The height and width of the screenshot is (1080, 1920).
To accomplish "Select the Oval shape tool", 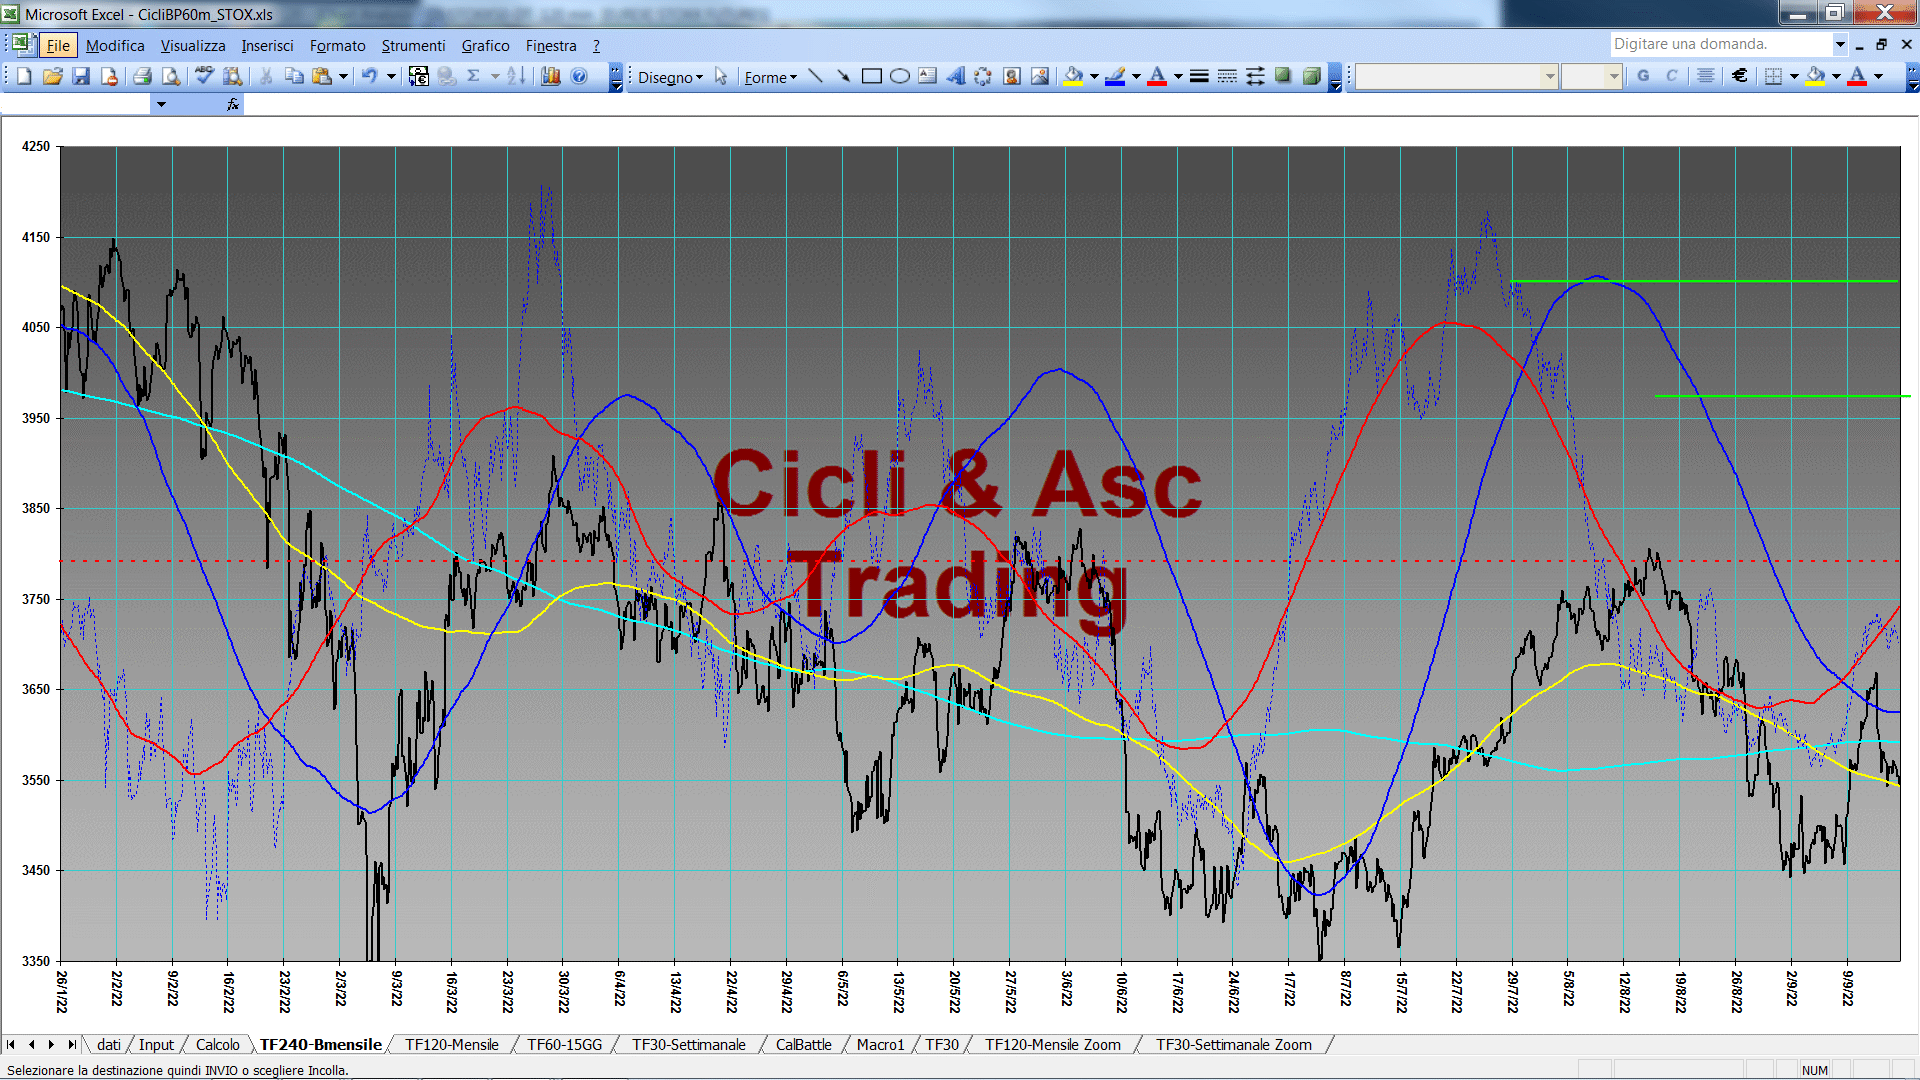I will click(x=900, y=76).
